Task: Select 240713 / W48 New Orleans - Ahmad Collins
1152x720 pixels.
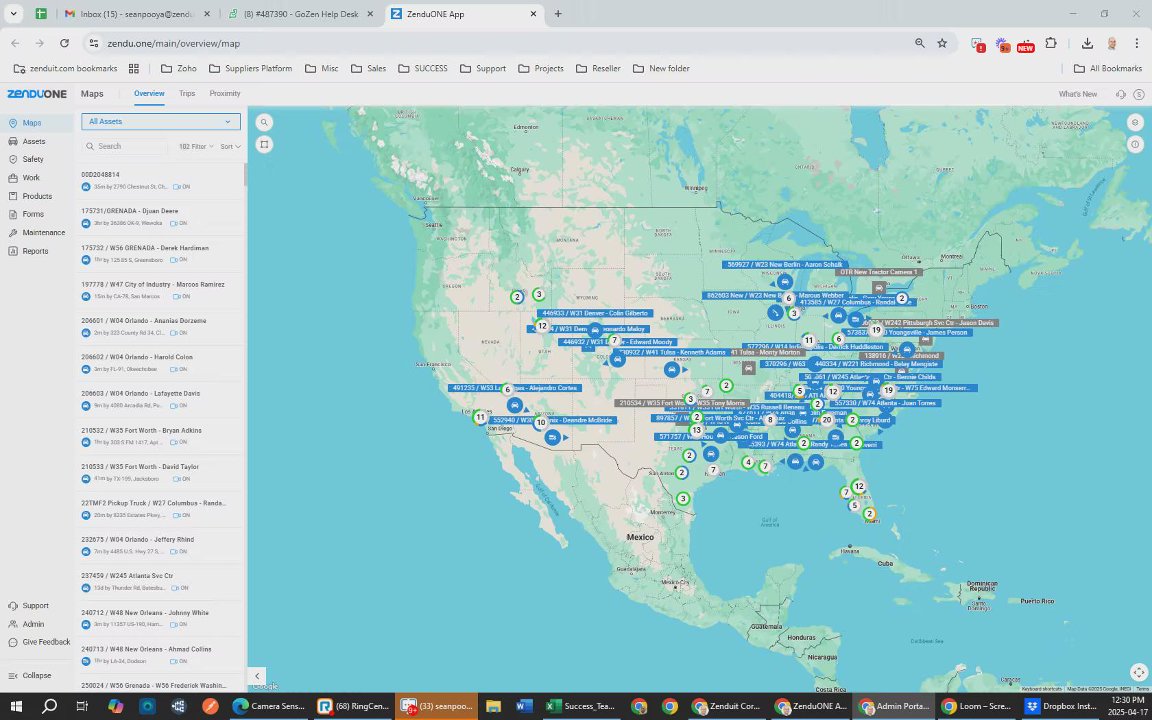Action: pos(159,655)
